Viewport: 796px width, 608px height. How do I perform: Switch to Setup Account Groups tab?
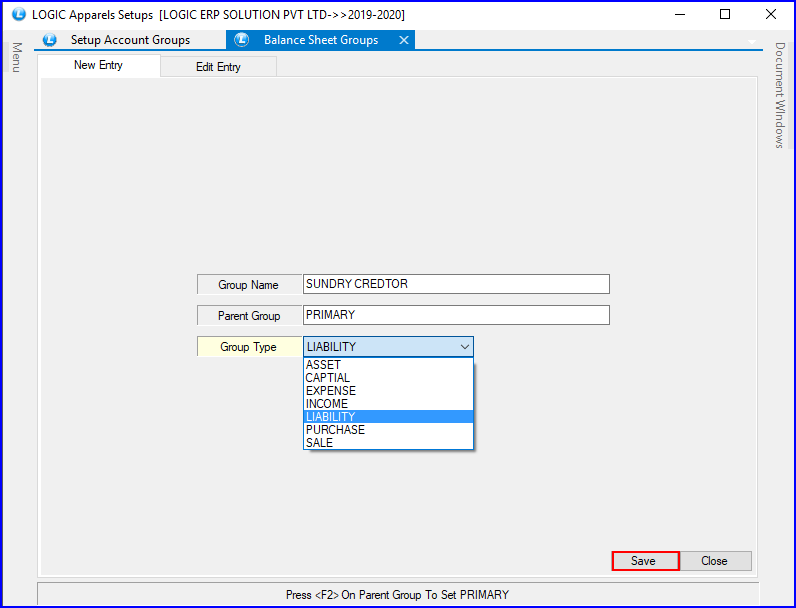click(130, 40)
